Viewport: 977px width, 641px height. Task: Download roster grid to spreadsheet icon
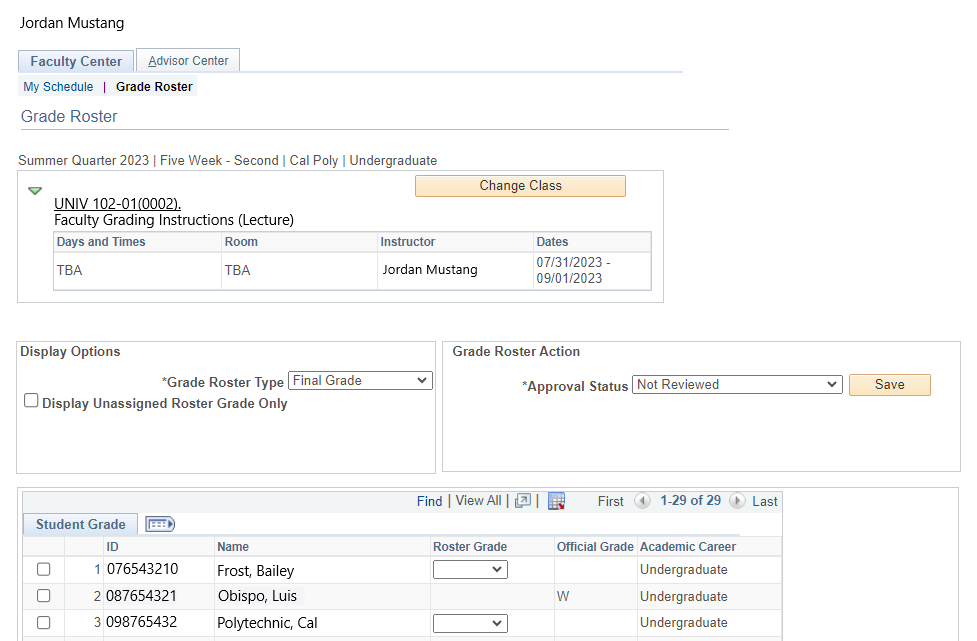[557, 501]
